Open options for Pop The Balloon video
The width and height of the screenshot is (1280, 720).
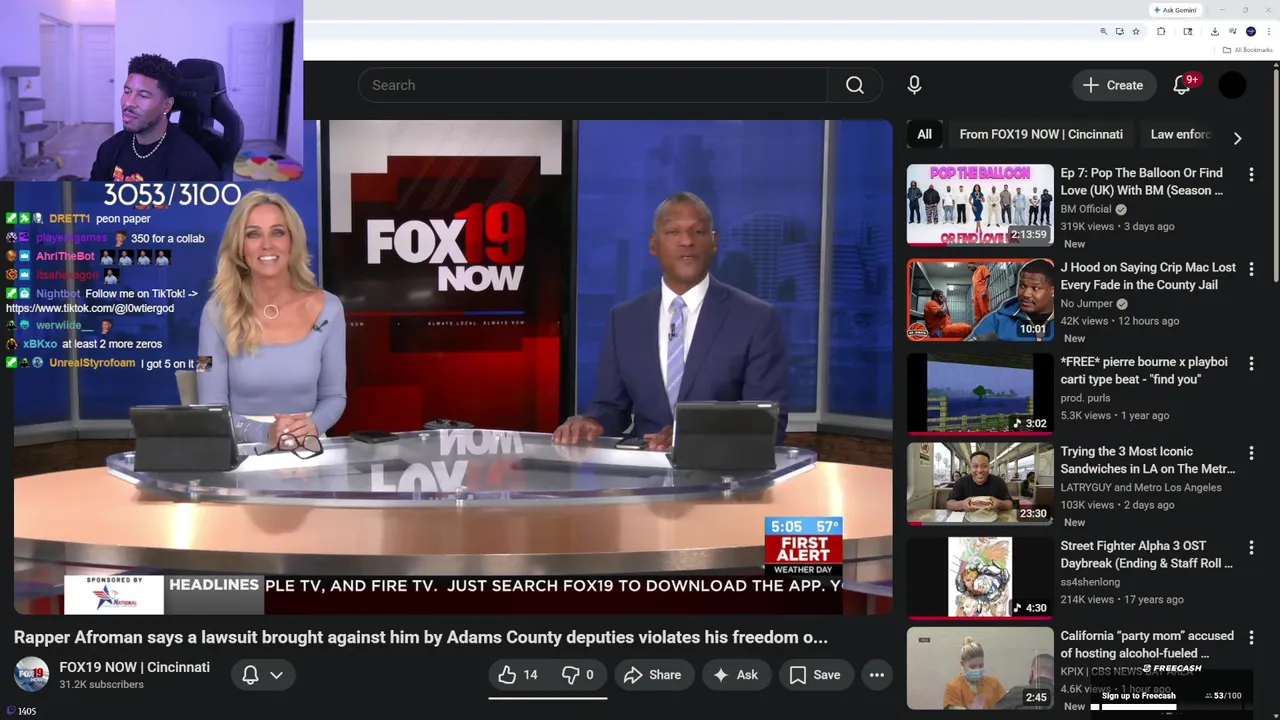1251,174
